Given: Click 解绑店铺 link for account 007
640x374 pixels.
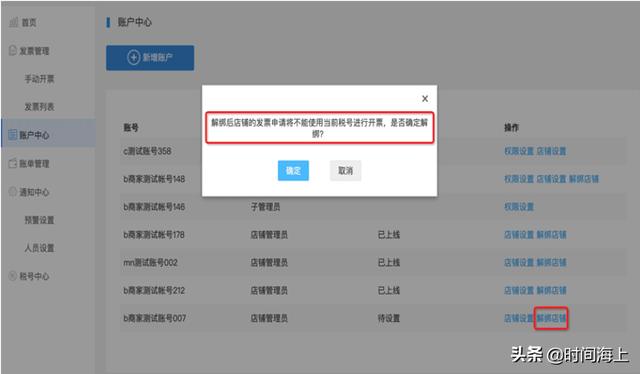Looking at the screenshot, I should [x=551, y=318].
